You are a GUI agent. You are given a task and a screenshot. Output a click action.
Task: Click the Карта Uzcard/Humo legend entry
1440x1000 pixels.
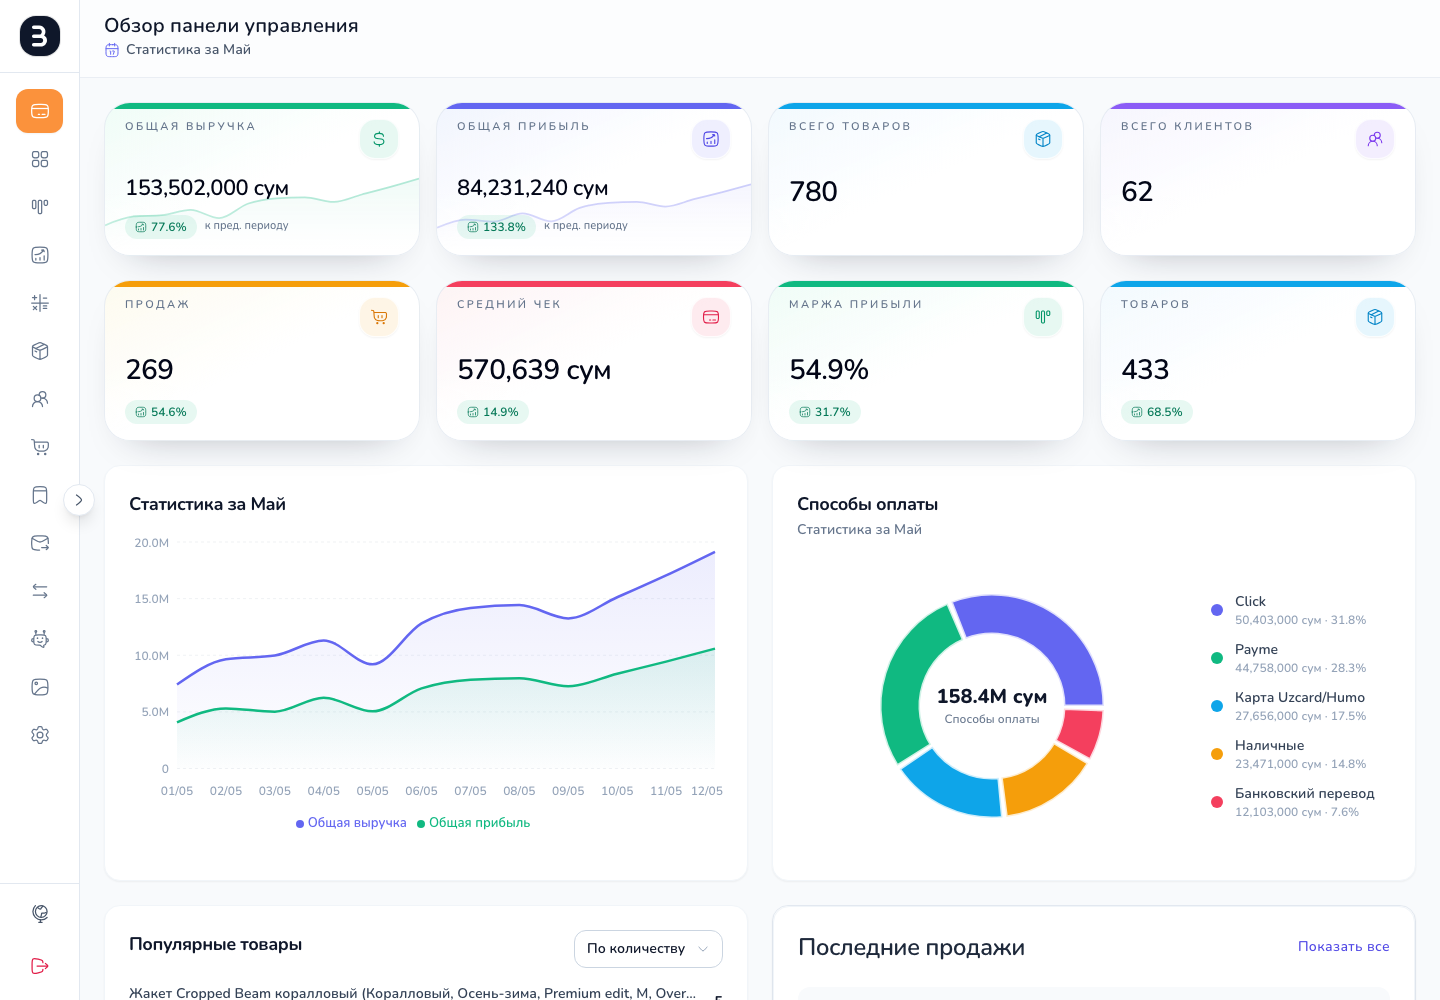pos(1289,706)
